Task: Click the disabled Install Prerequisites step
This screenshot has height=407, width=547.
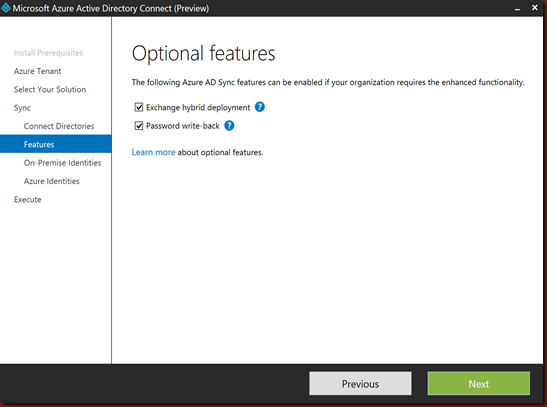Action: click(x=48, y=53)
